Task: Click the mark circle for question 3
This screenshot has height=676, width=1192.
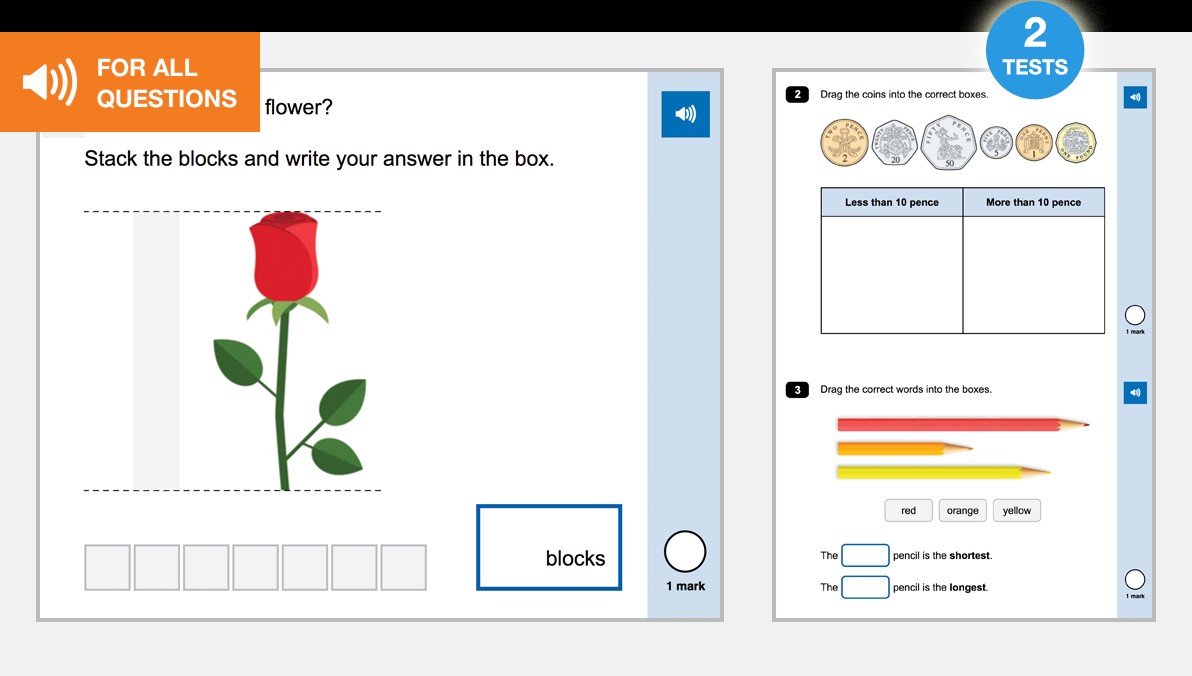Action: tap(1135, 579)
